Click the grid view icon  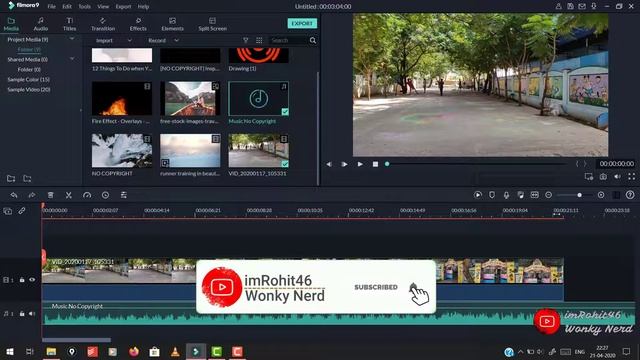click(x=259, y=40)
